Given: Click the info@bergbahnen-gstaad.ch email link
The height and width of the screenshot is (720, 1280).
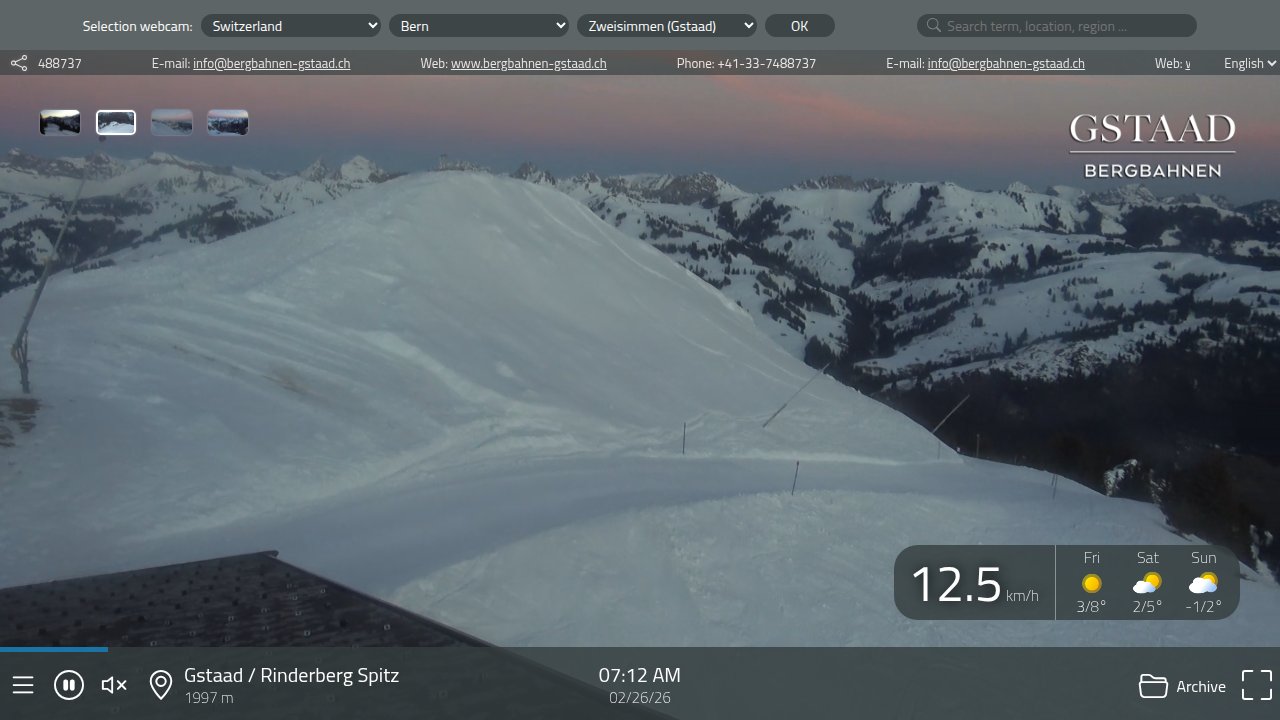Looking at the screenshot, I should 271,64.
